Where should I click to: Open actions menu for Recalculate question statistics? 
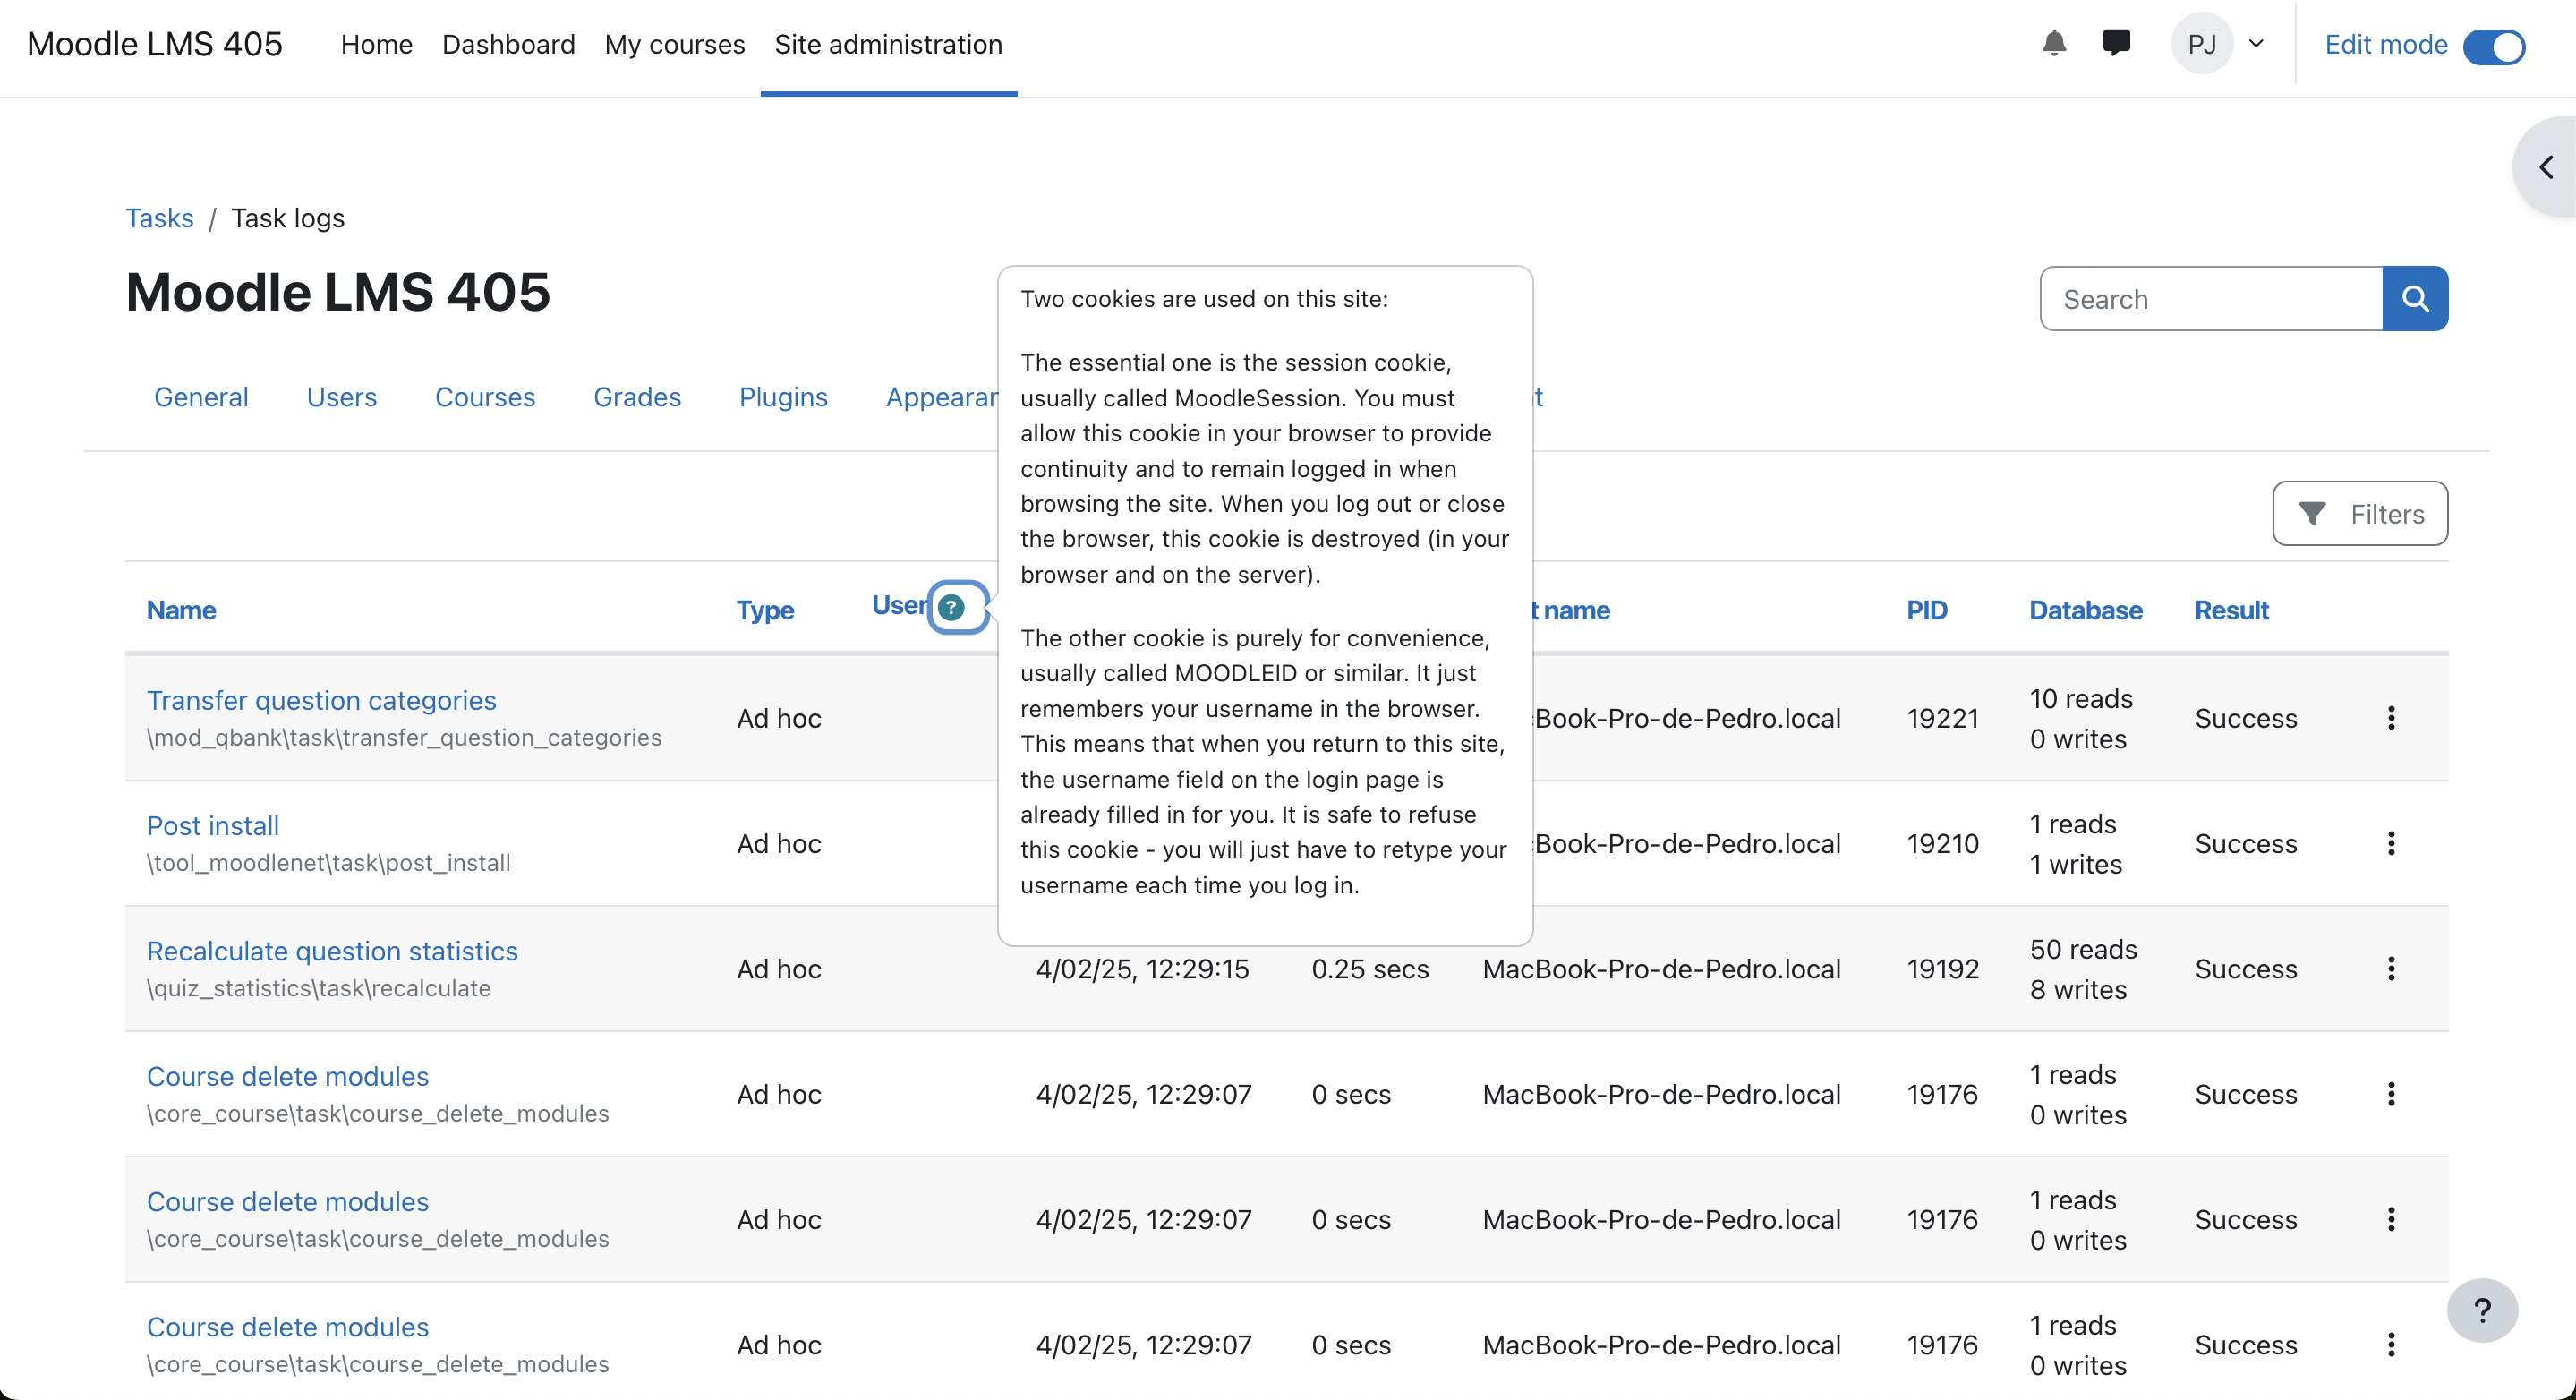tap(2391, 969)
